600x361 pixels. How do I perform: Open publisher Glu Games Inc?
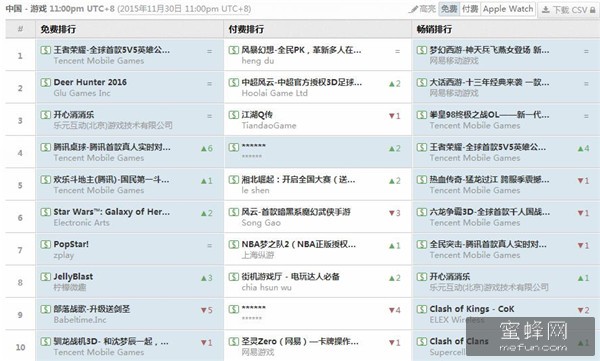click(x=82, y=93)
